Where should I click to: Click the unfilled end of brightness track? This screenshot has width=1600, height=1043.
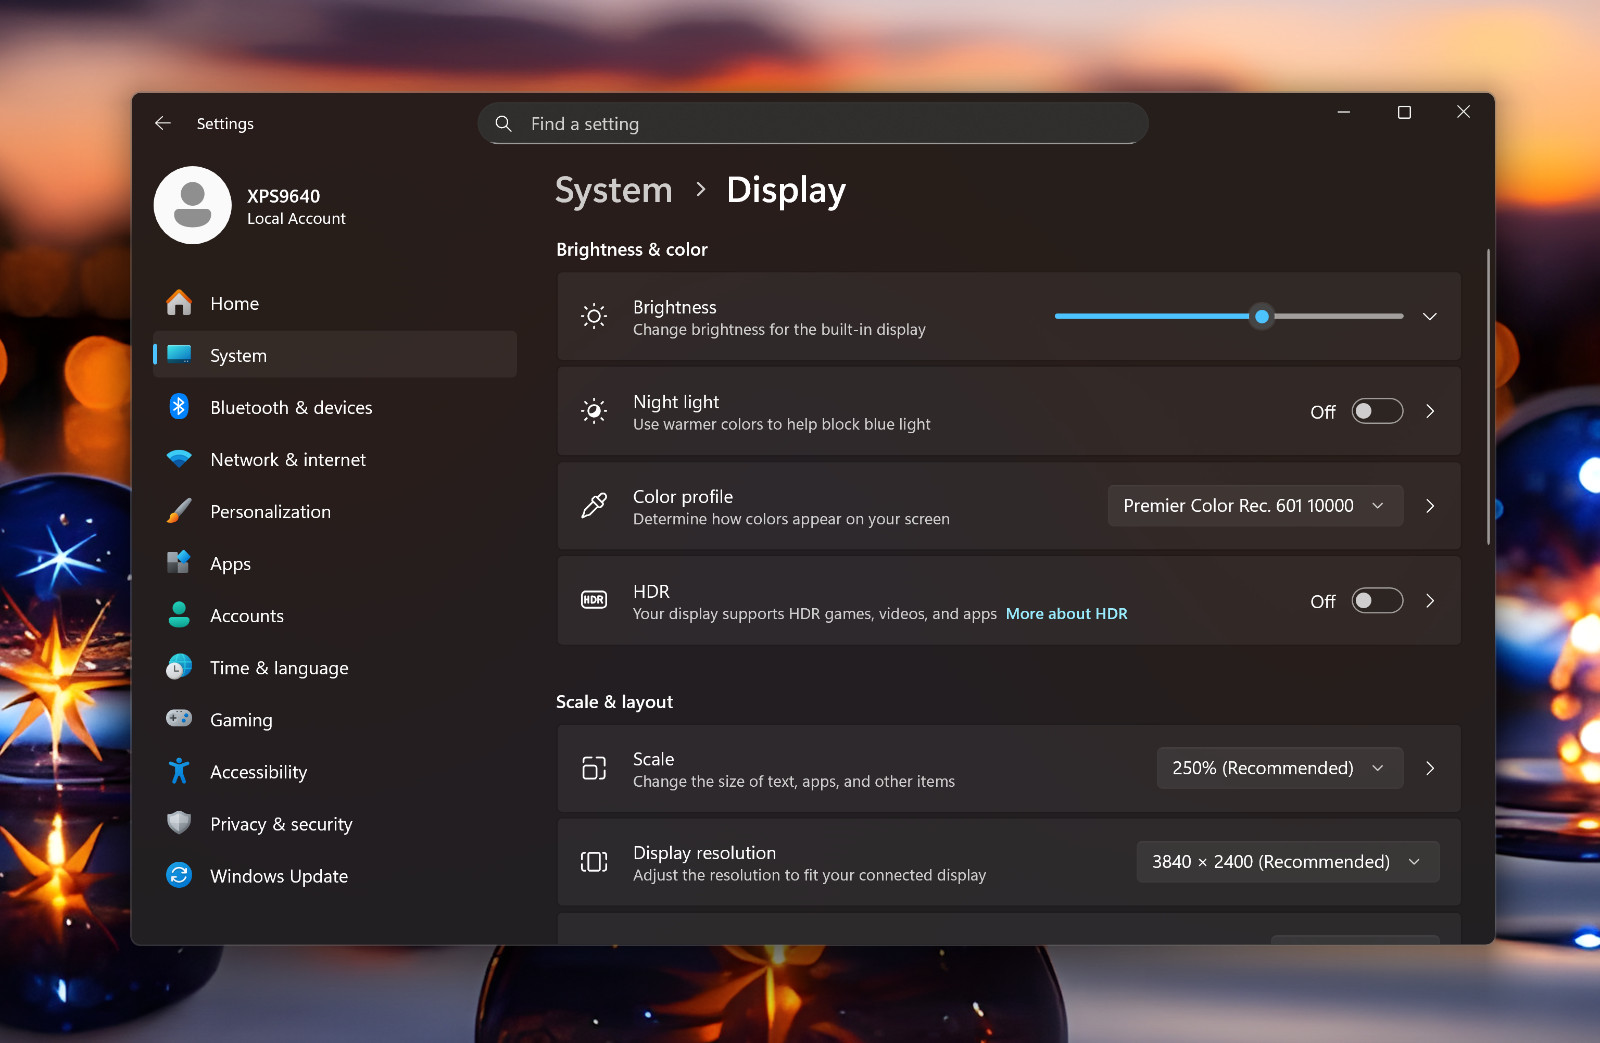pos(1398,316)
